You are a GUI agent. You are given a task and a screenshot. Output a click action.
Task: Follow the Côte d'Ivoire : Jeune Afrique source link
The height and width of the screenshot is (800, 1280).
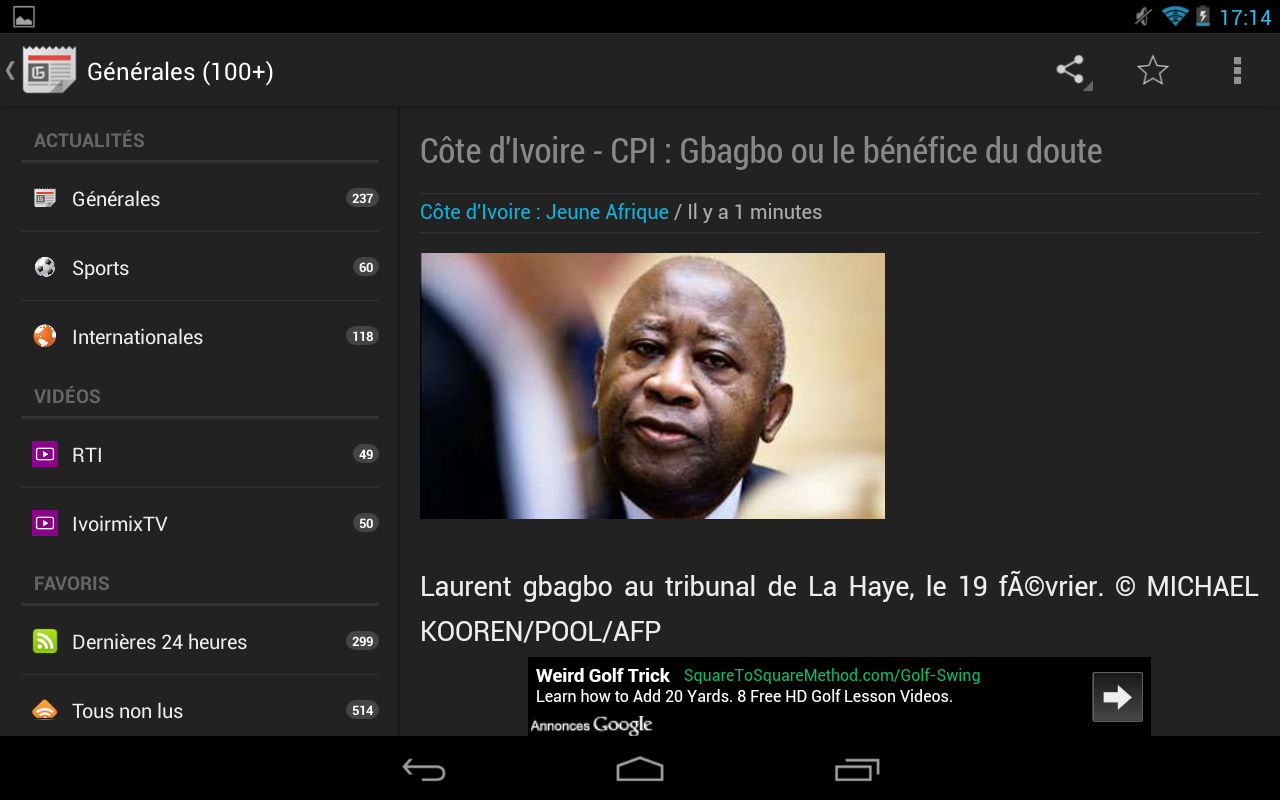pos(544,212)
